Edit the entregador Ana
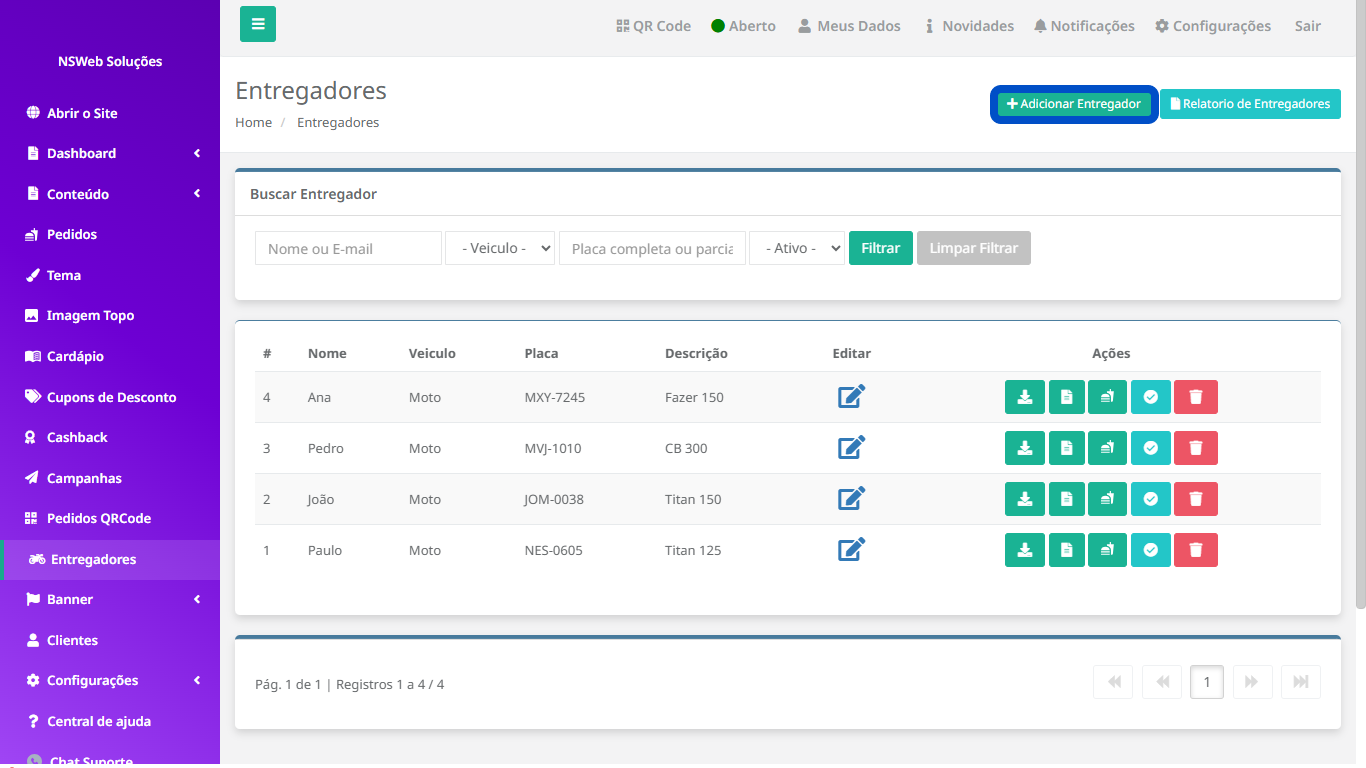Viewport: 1366px width, 768px height. pos(851,397)
